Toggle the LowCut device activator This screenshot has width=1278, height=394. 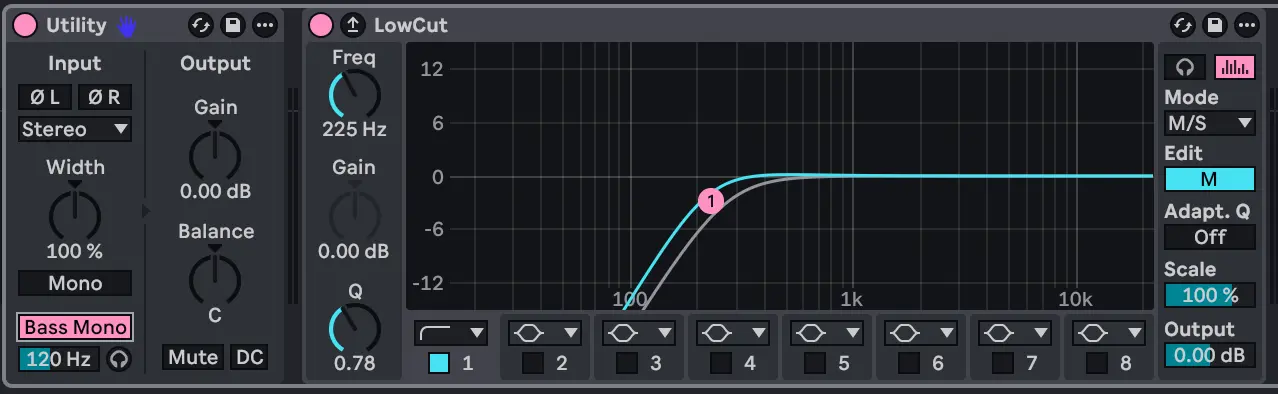coord(321,25)
